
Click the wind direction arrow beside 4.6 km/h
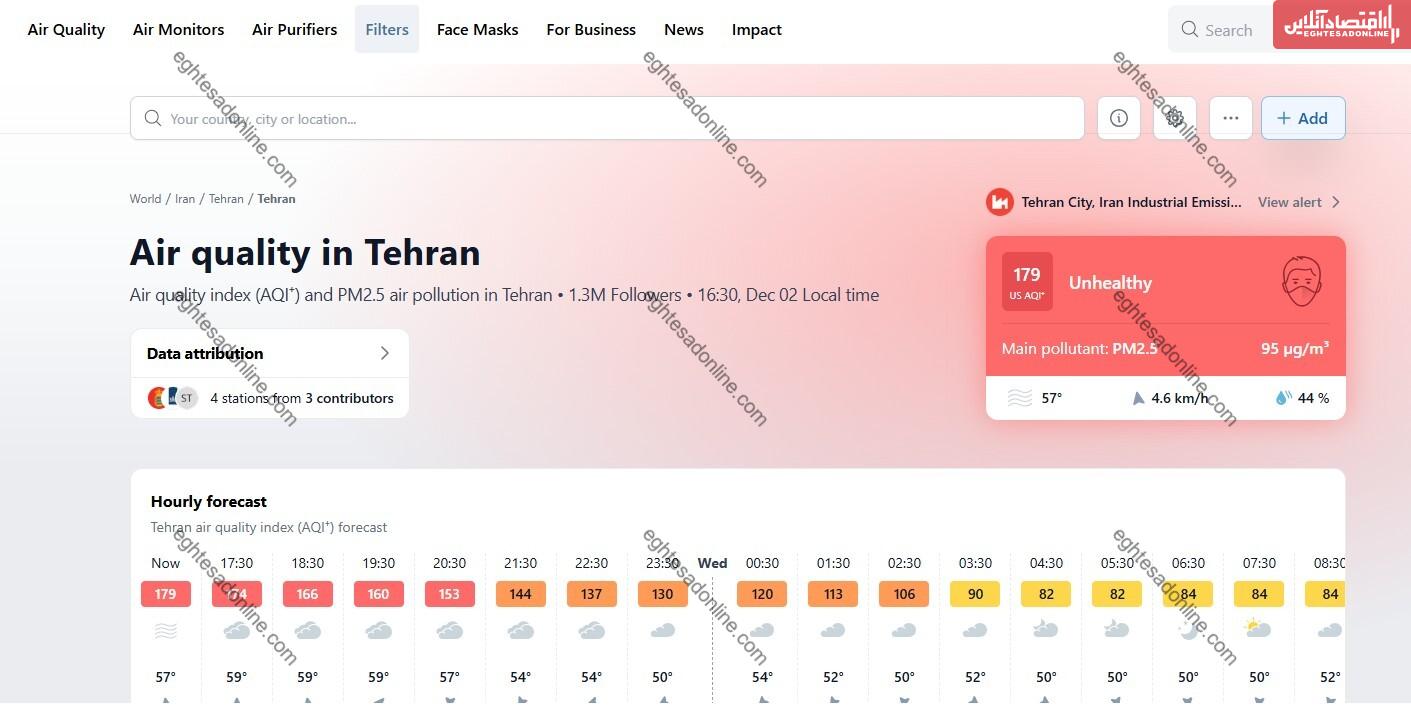pyautogui.click(x=1138, y=397)
